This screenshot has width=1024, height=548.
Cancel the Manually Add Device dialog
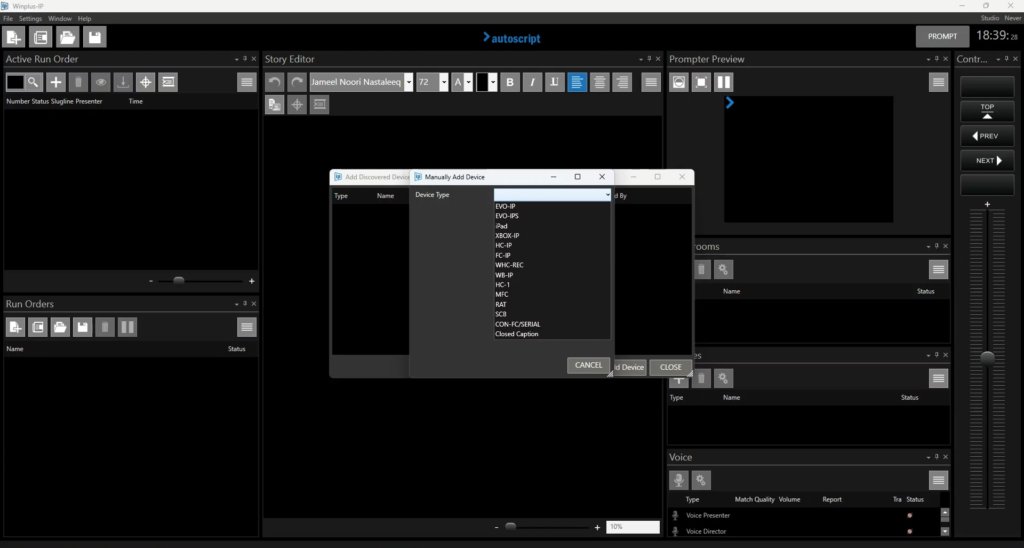tap(588, 365)
